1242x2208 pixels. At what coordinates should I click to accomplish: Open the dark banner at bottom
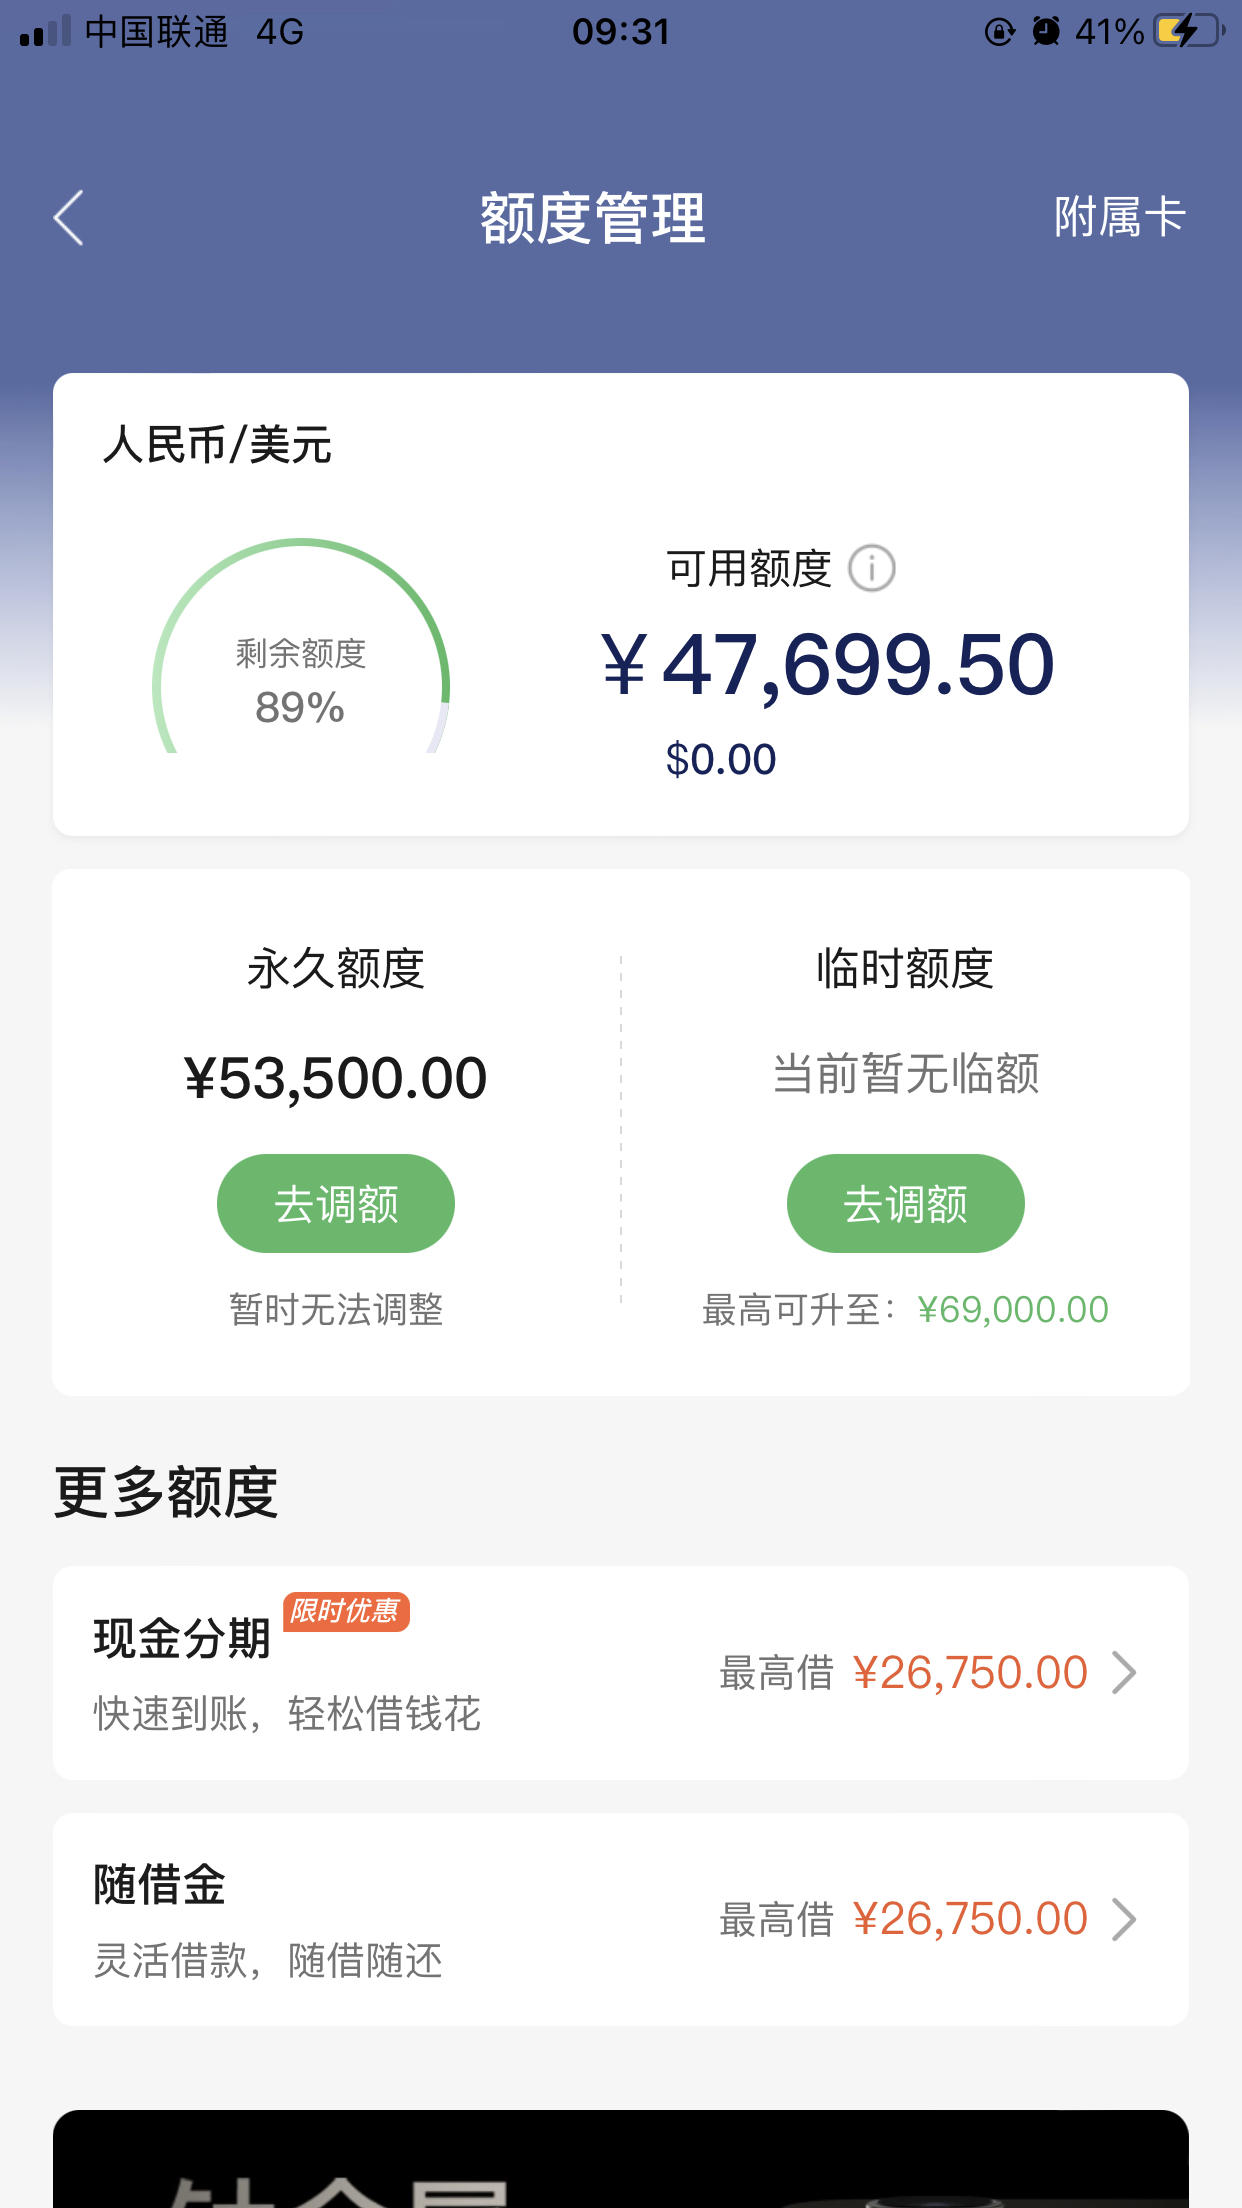click(621, 2159)
